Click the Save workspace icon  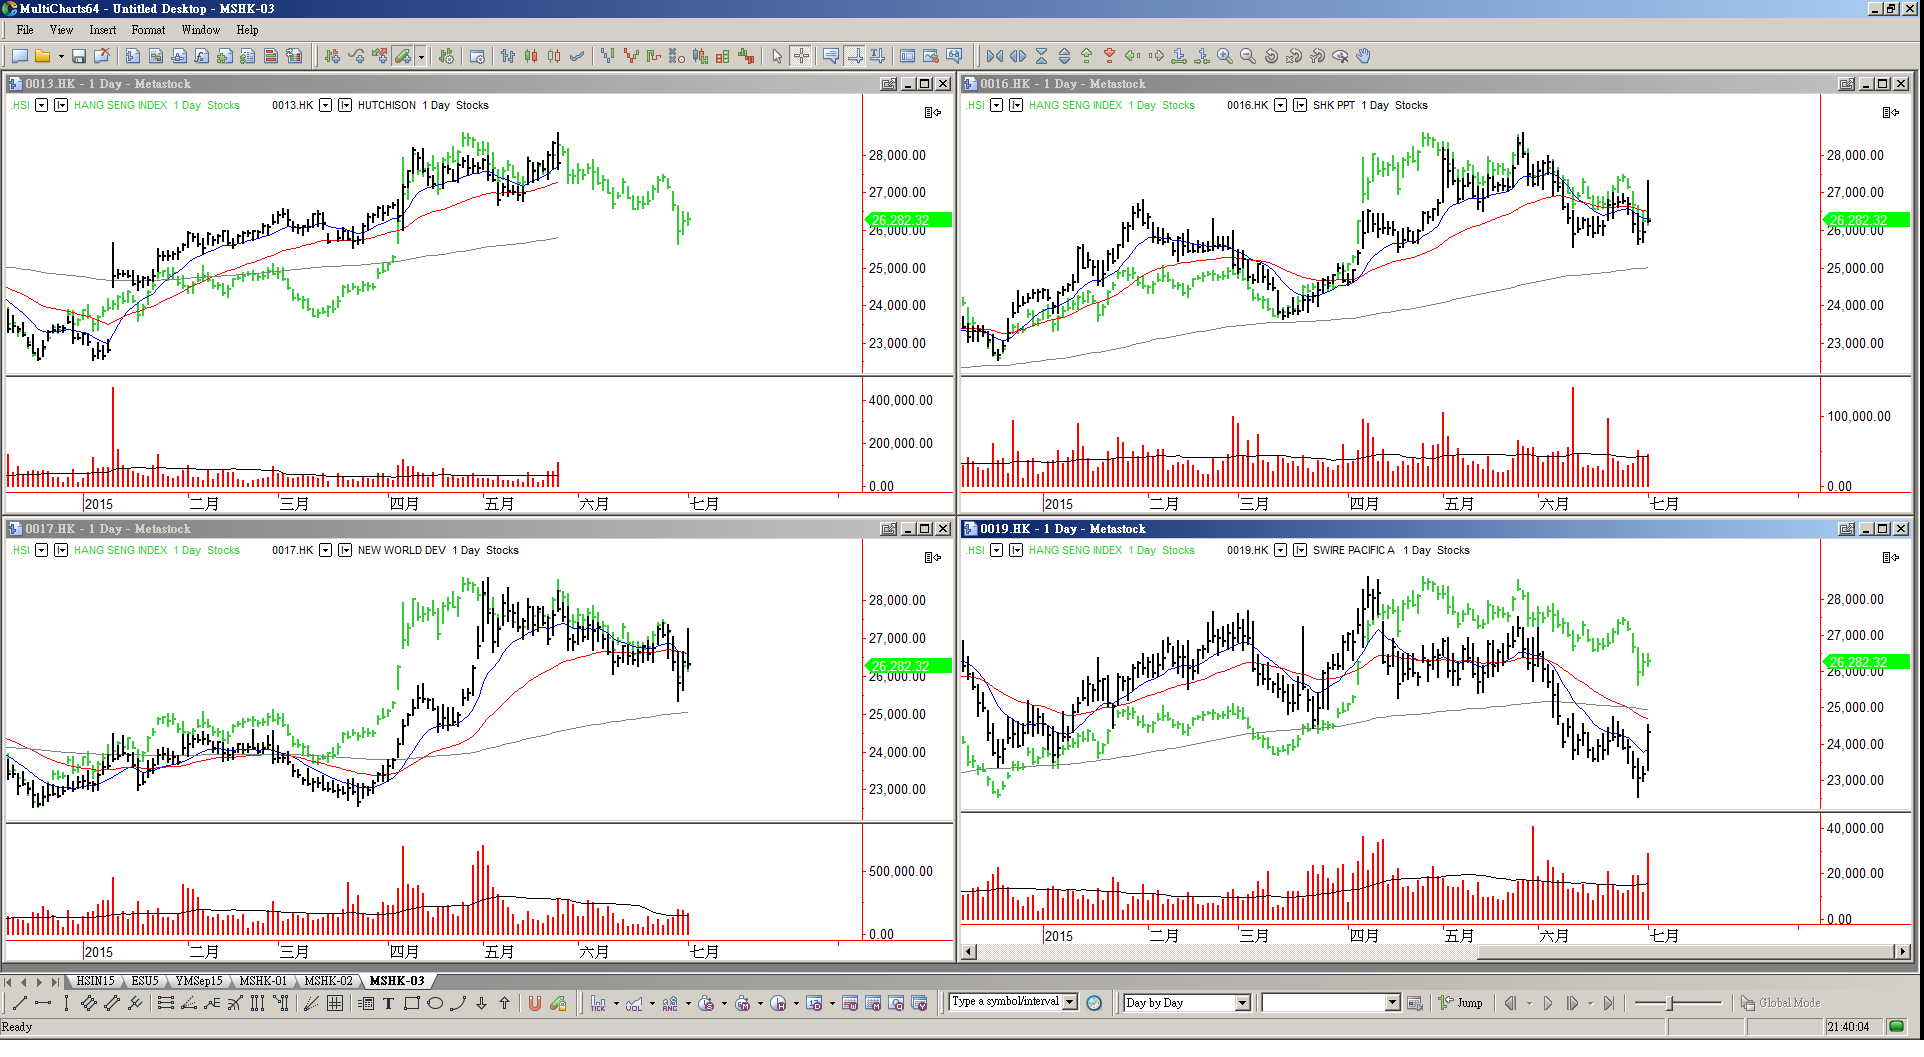[78, 57]
